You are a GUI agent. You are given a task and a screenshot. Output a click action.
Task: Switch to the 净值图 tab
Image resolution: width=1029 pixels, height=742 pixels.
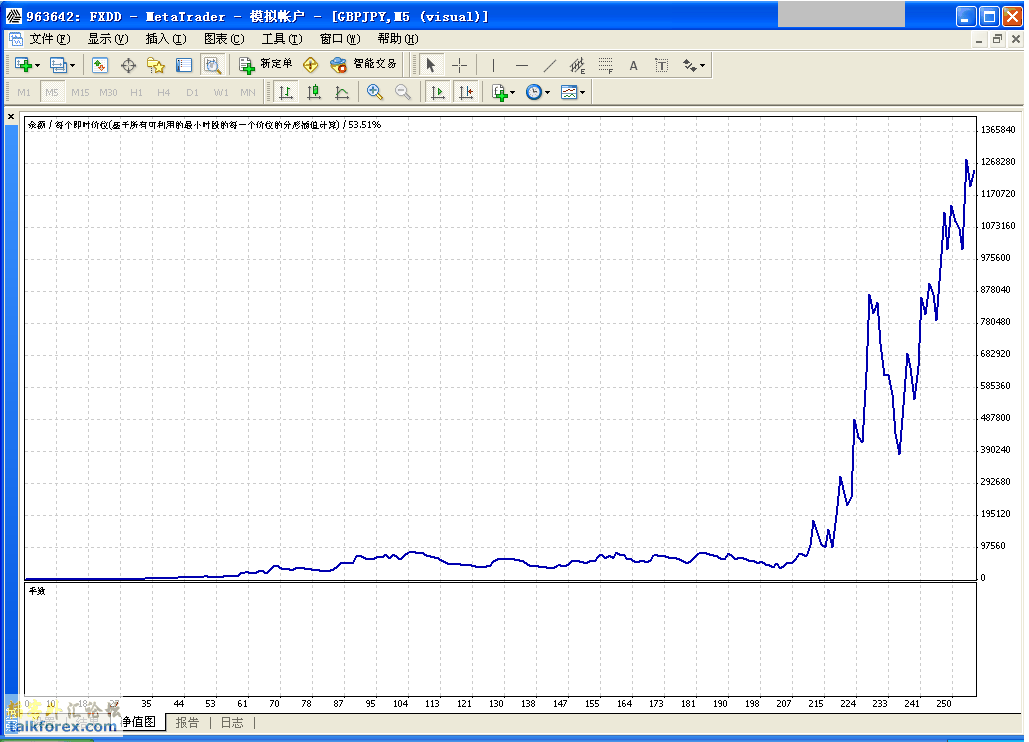coord(139,722)
